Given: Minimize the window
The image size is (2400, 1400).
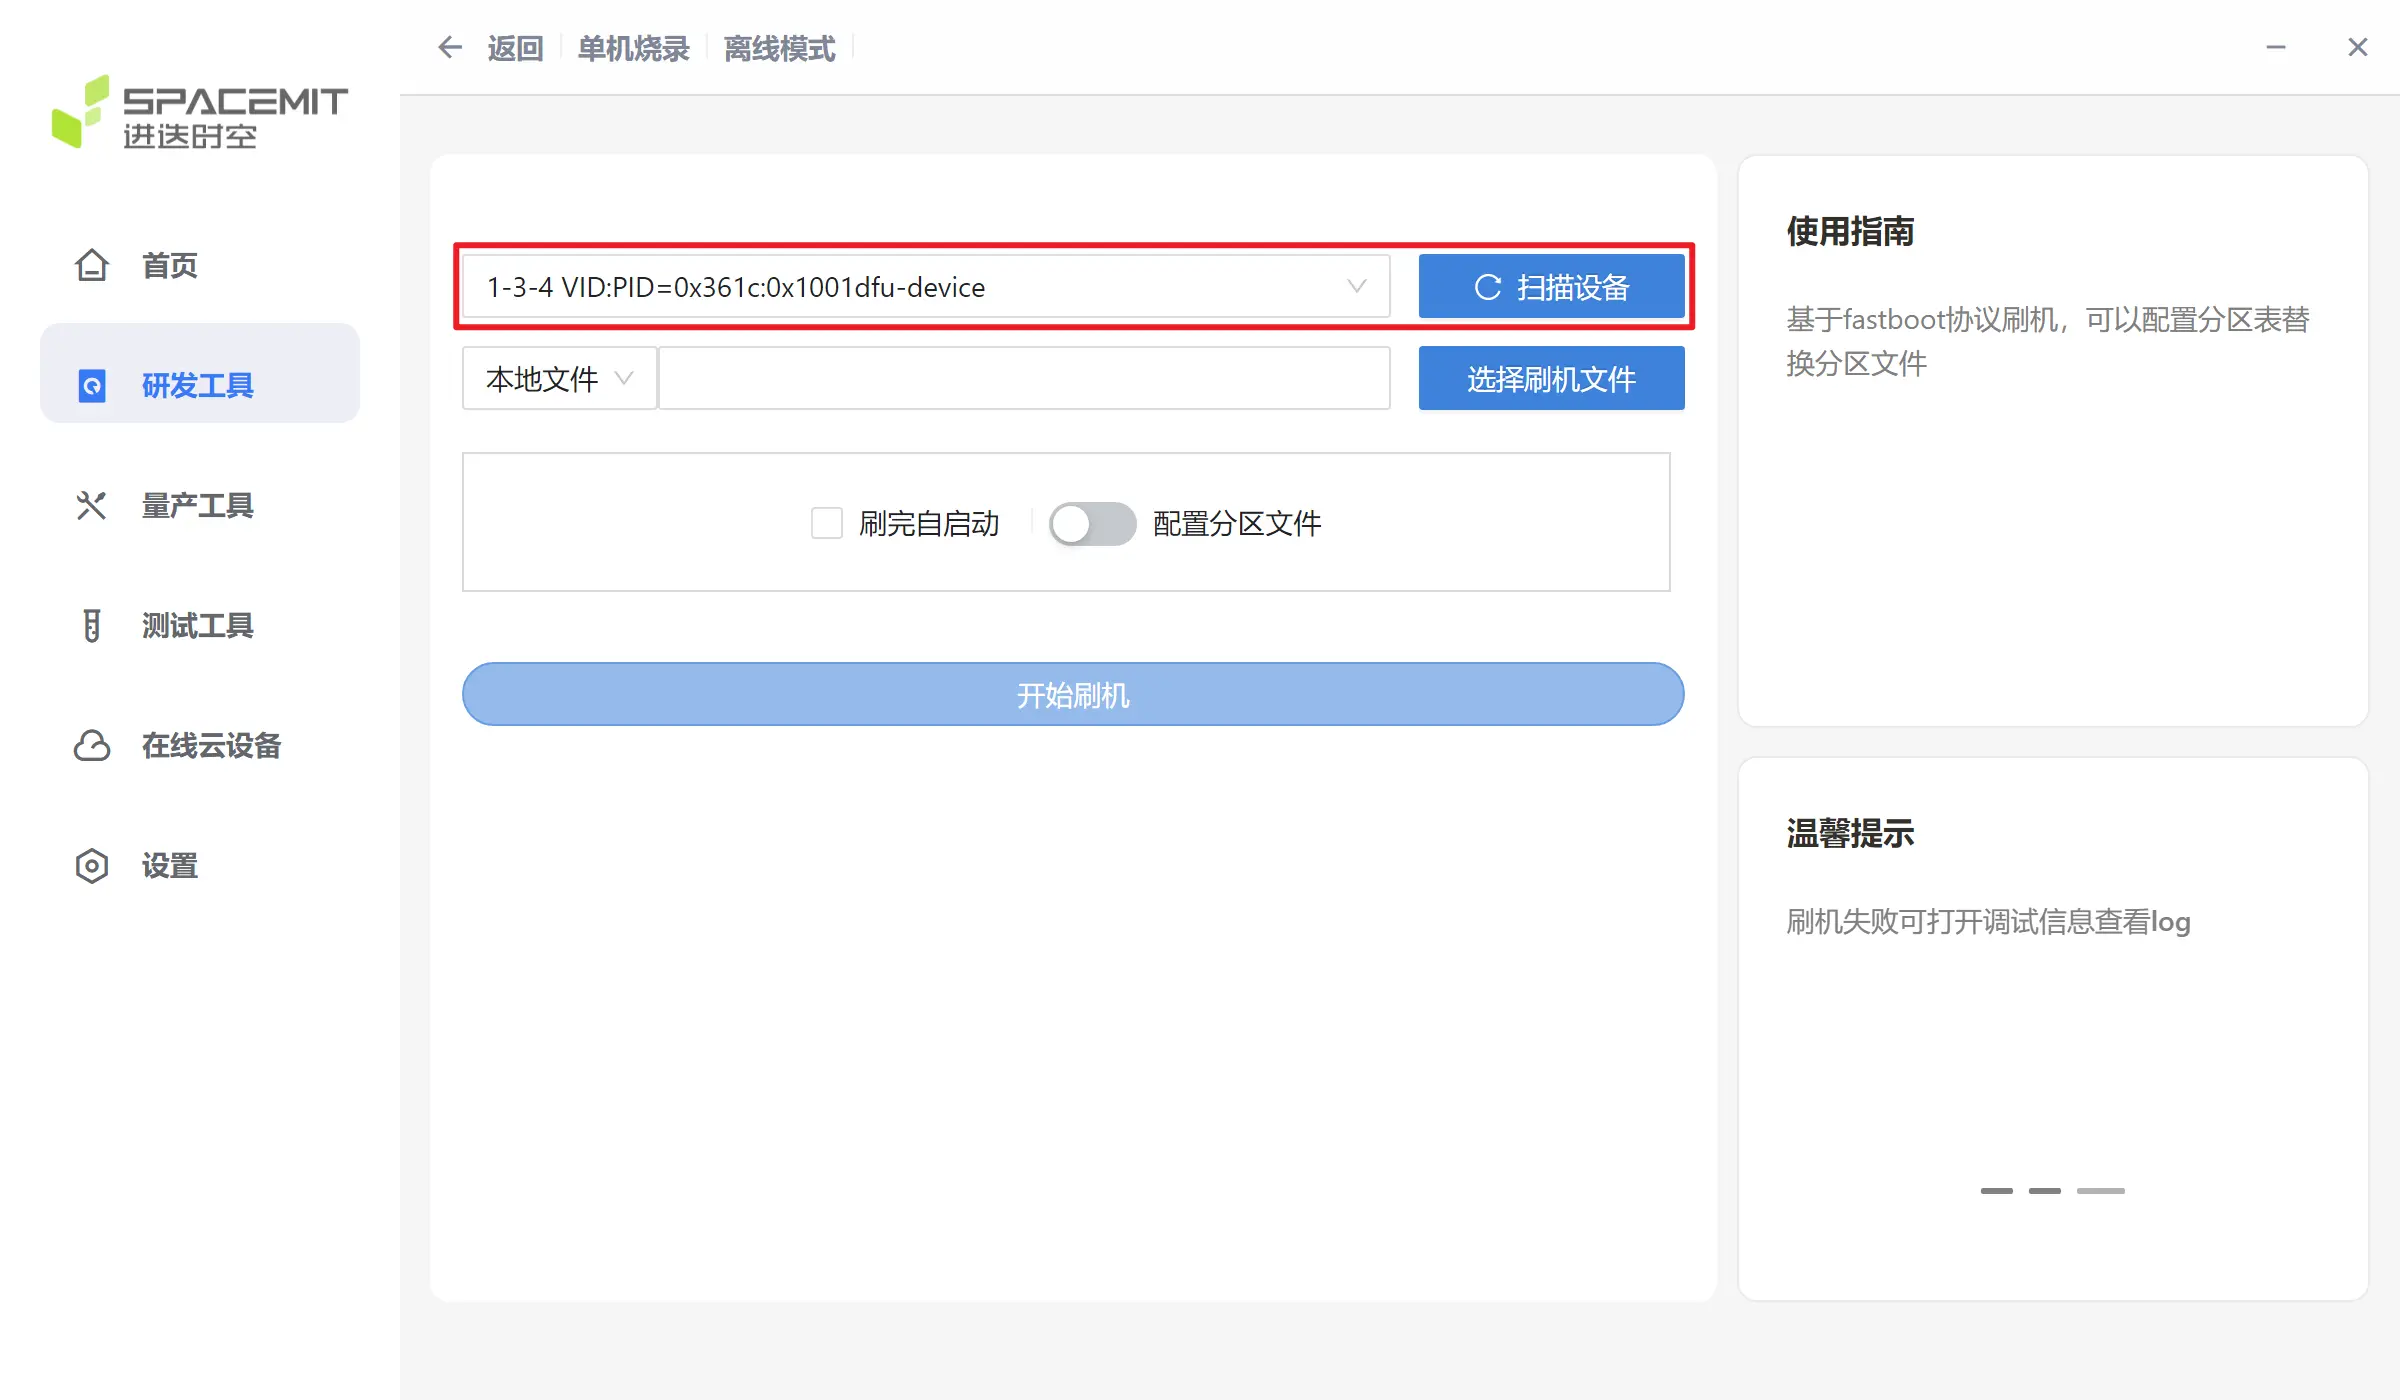Looking at the screenshot, I should [x=2276, y=47].
